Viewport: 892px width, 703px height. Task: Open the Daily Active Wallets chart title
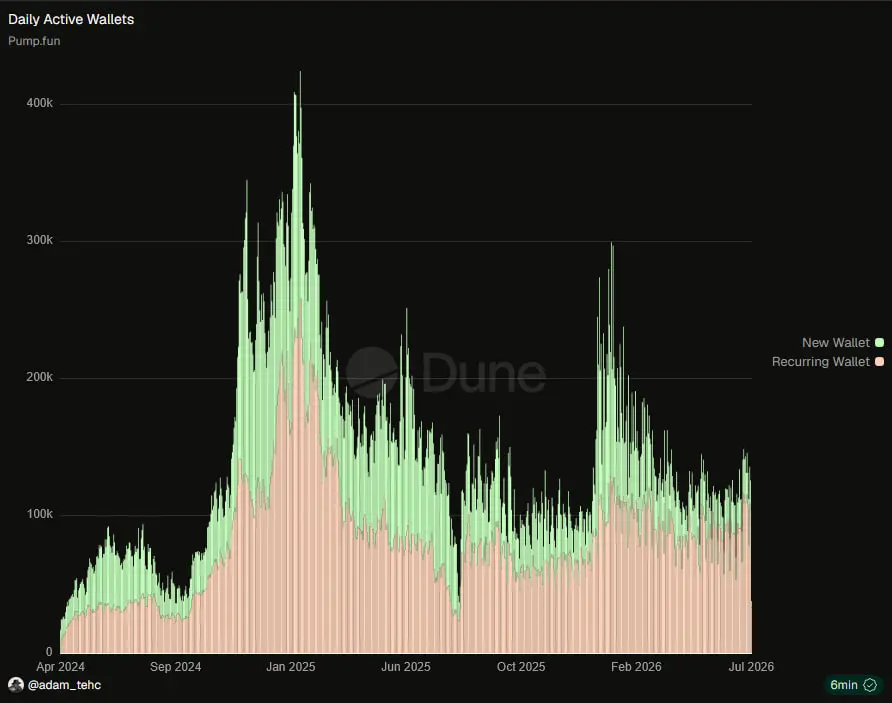(x=71, y=19)
